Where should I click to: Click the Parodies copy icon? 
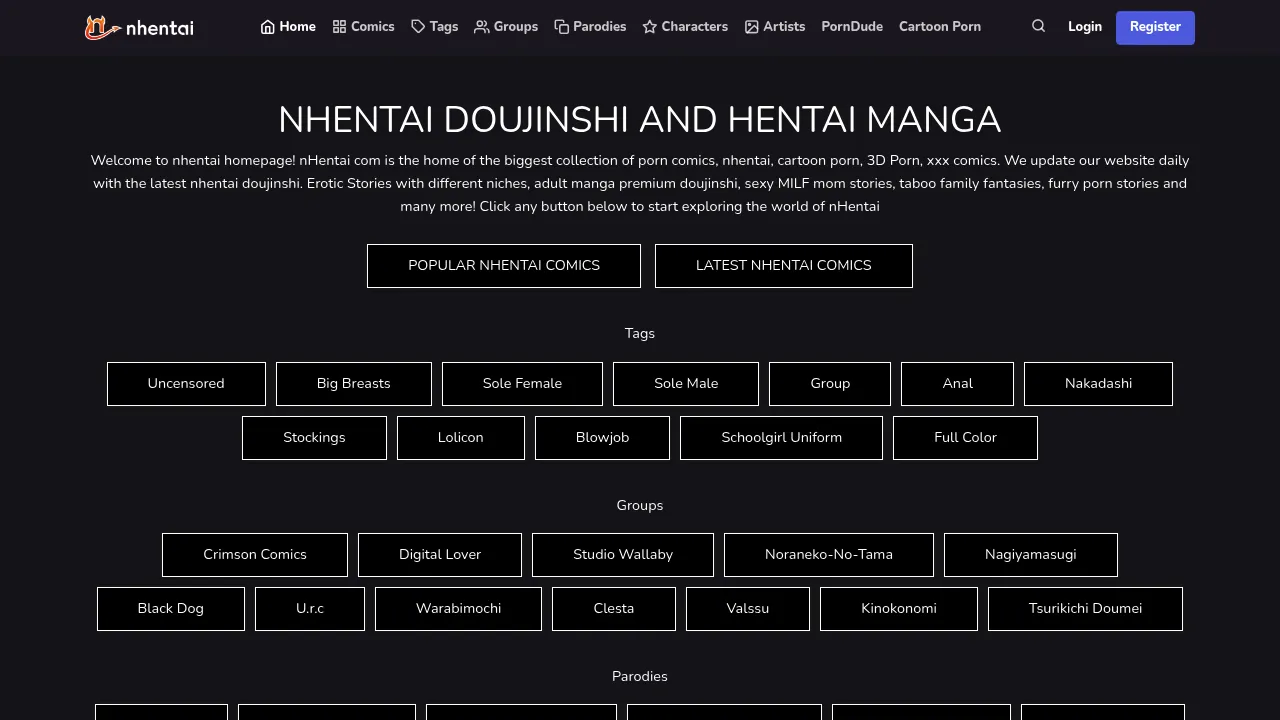562,27
